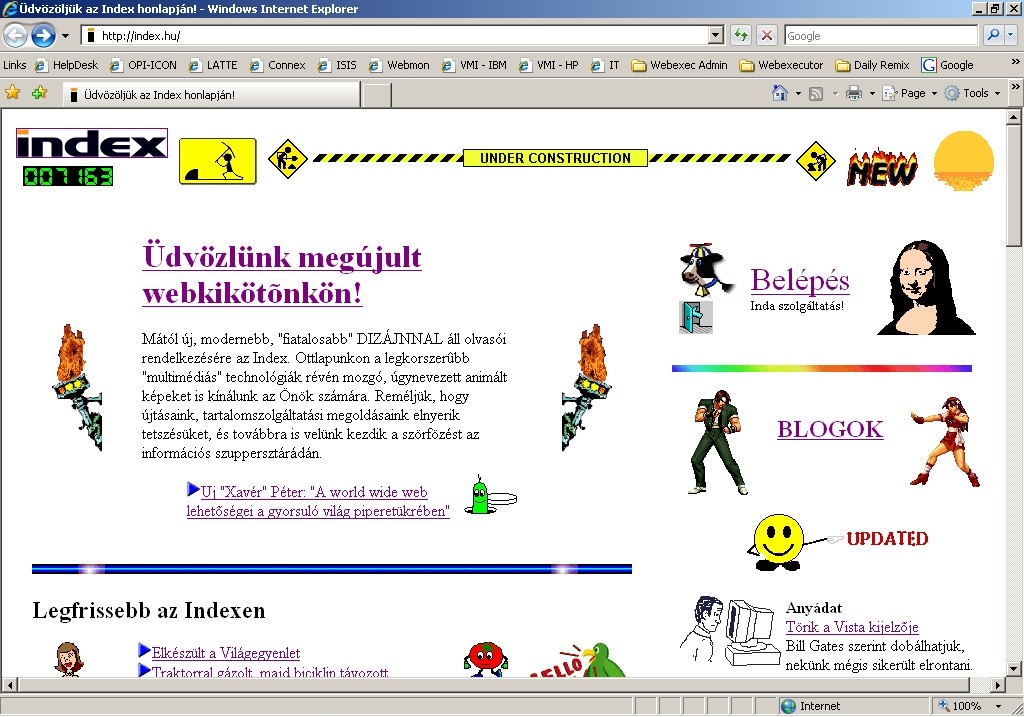
Task: Click the magnifier Search button
Action: pyautogui.click(x=993, y=35)
